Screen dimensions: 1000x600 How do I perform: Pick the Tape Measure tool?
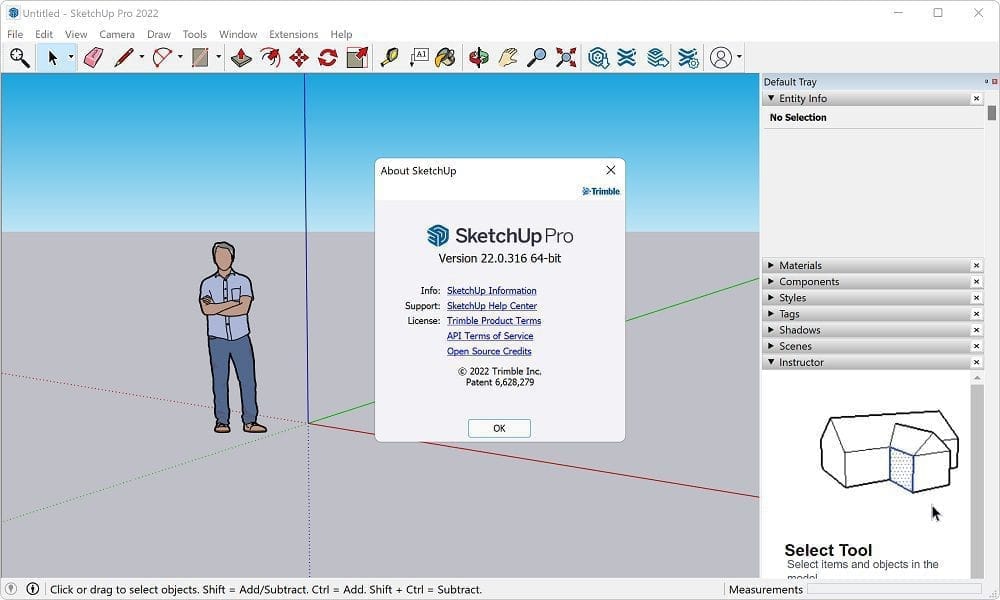pos(389,57)
